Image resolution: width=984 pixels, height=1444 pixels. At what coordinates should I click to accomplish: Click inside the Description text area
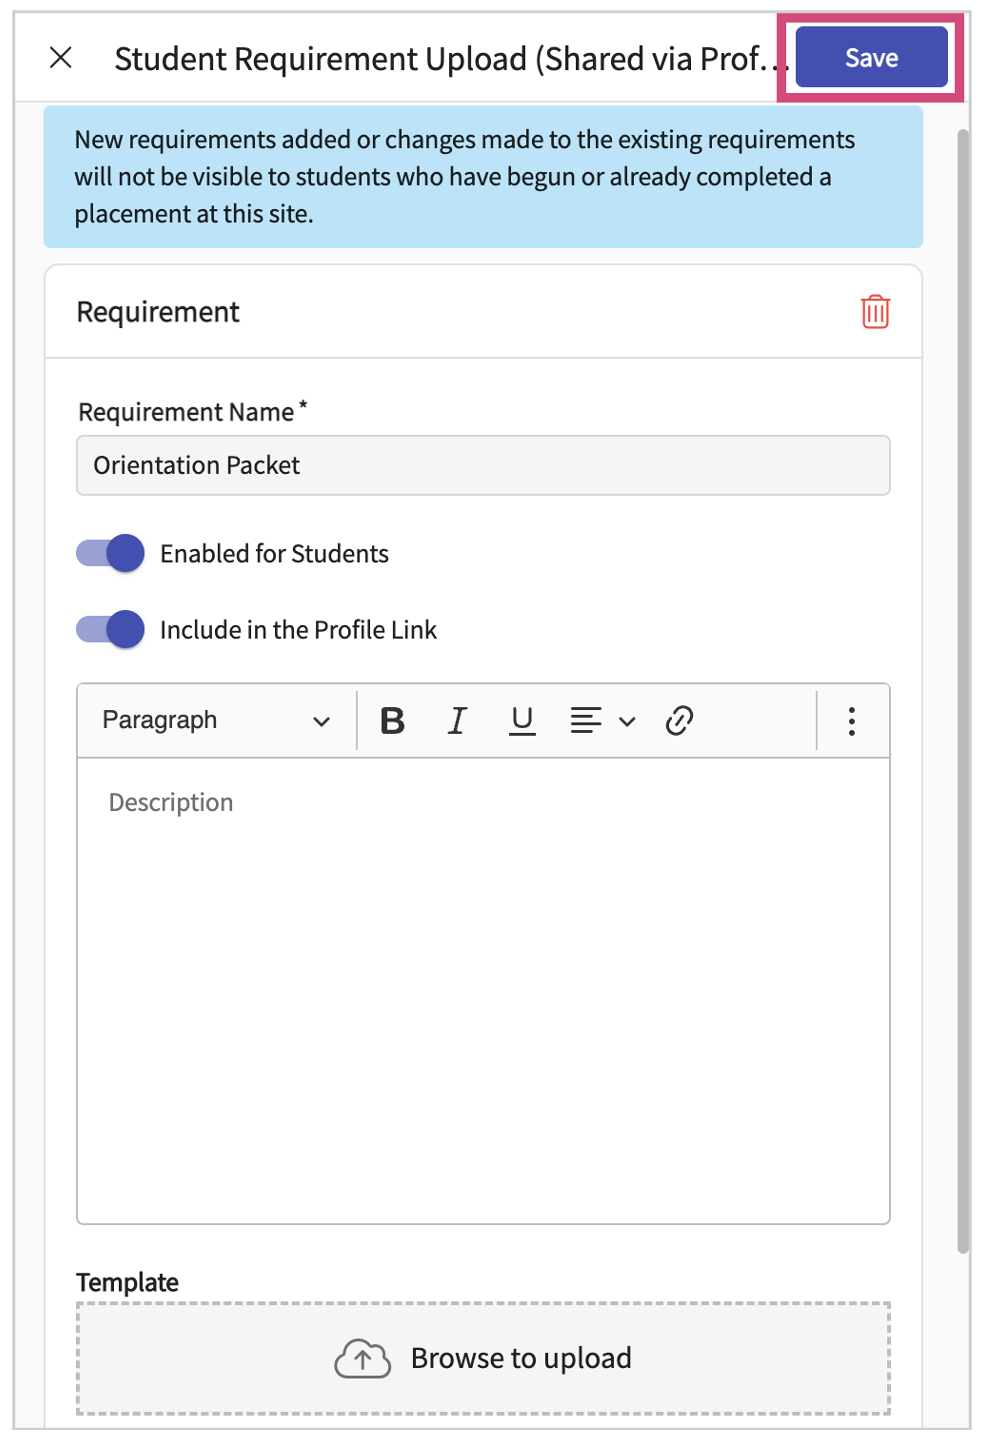click(483, 990)
